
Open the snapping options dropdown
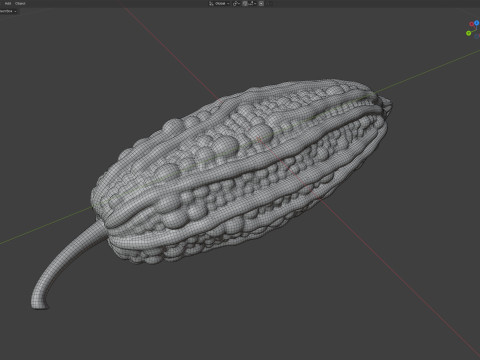tap(252, 4)
